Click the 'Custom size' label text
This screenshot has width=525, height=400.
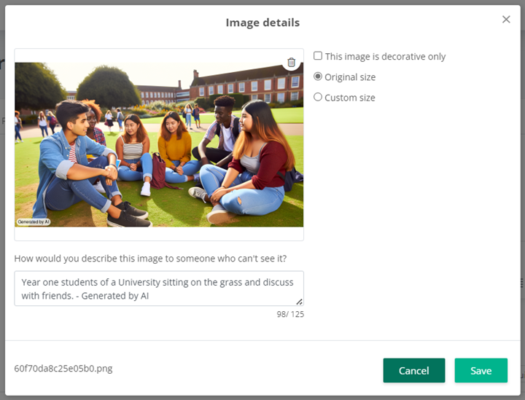350,98
